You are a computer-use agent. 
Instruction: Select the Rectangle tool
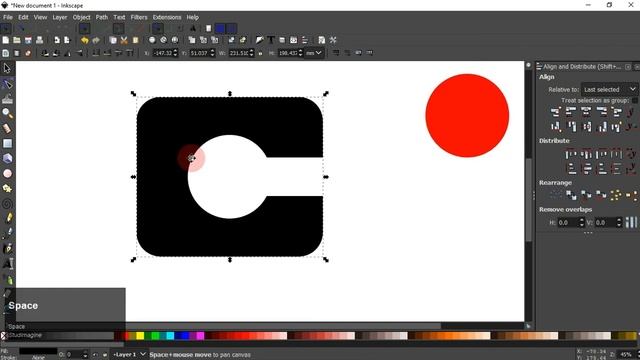[x=7, y=143]
